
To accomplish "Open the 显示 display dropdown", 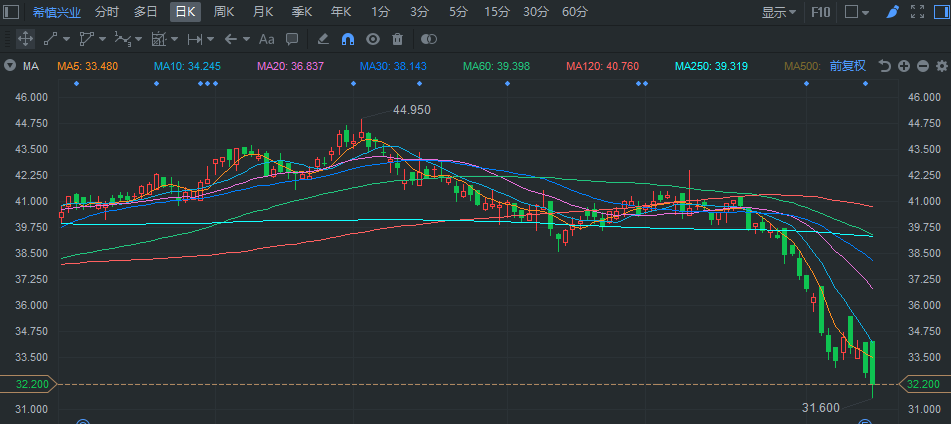I will (x=778, y=12).
